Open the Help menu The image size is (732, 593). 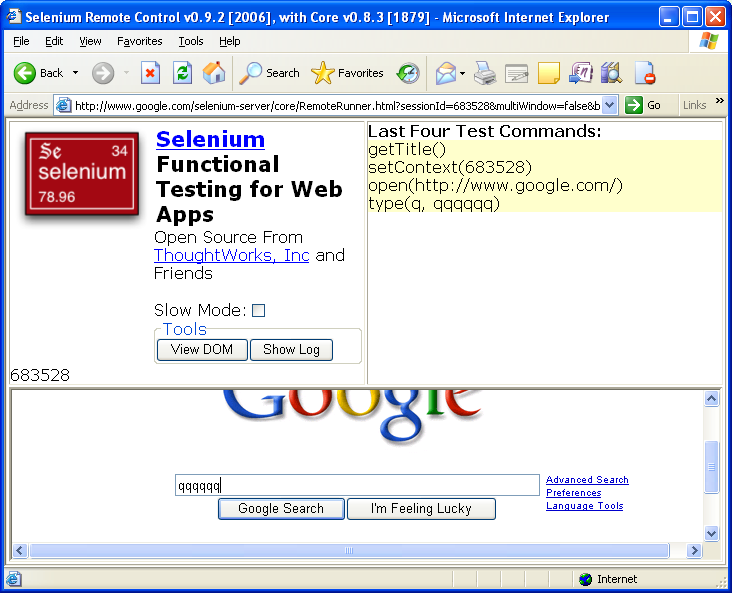point(230,41)
